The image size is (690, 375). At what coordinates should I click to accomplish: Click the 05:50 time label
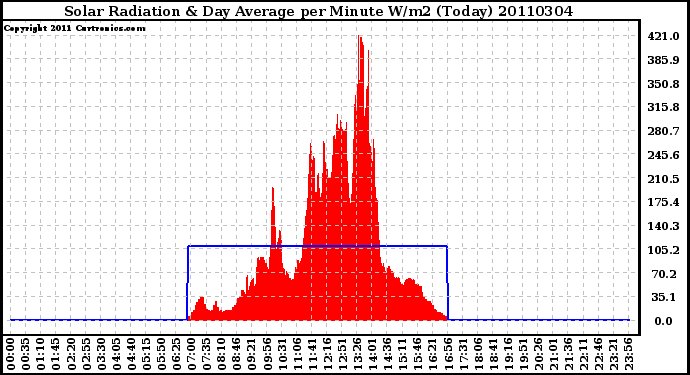tap(161, 354)
